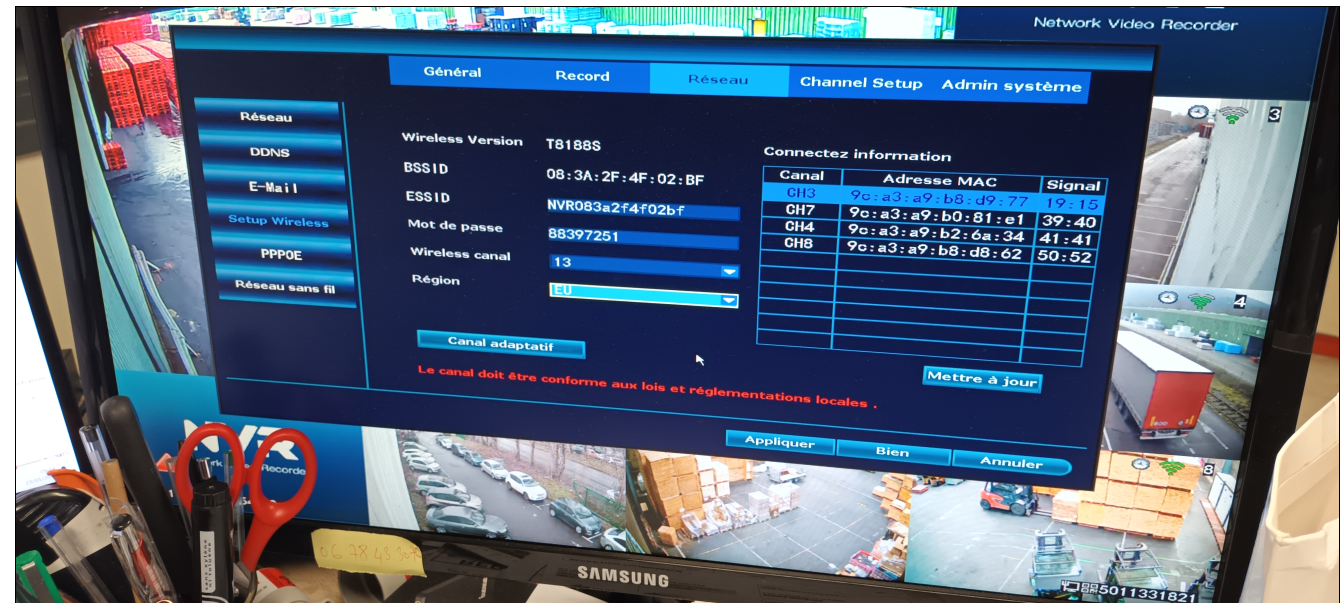Viewport: 1342px width, 603px height.
Task: Select the CH8 row in the table
Action: tap(927, 249)
